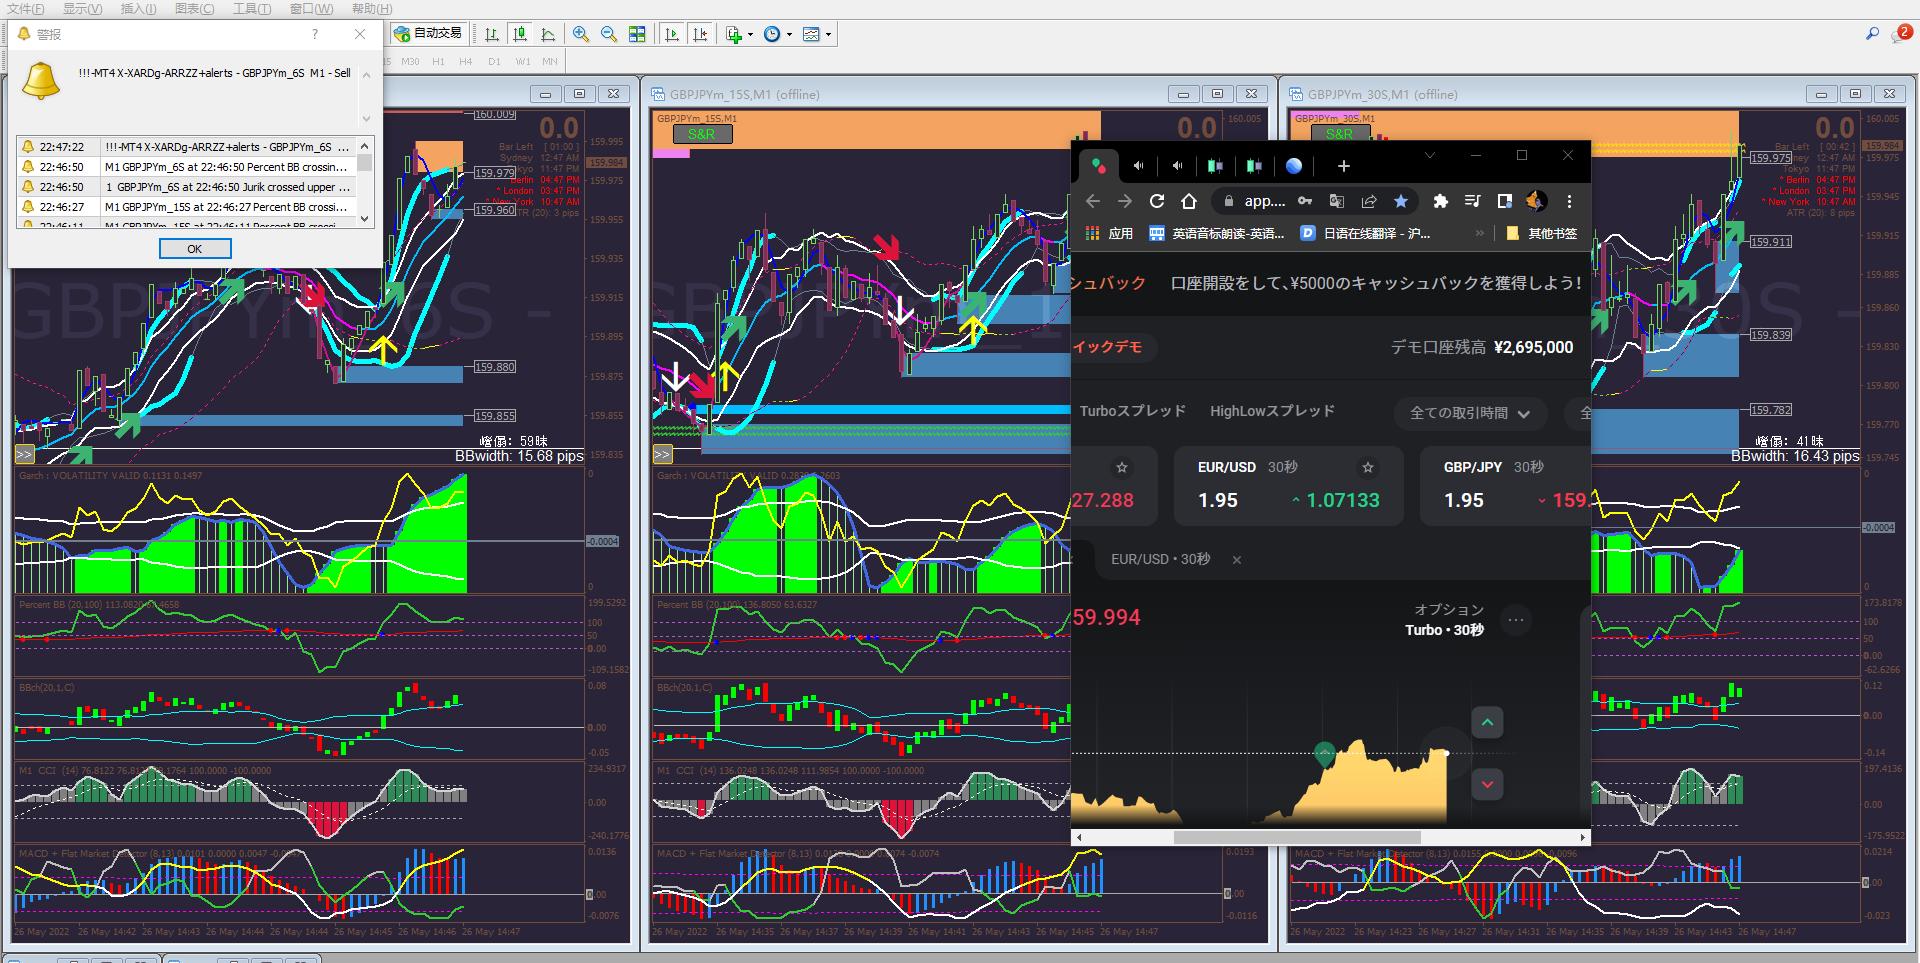Image resolution: width=1920 pixels, height=963 pixels.
Task: Open the media control icon
Action: [x=1472, y=201]
